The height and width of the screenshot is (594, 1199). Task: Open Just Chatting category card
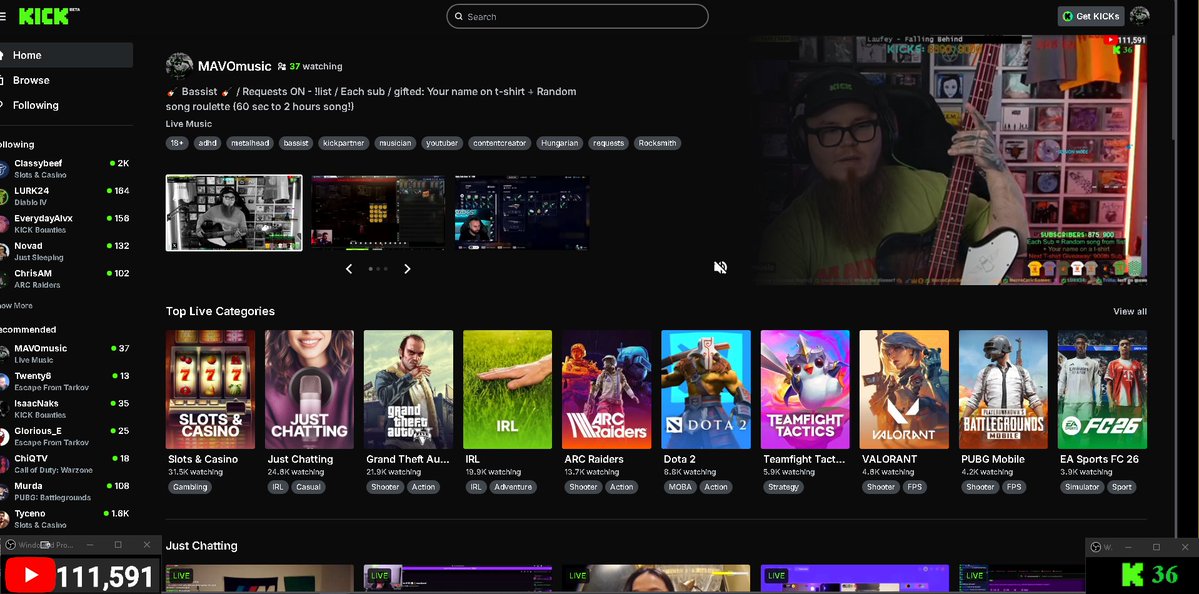coord(310,389)
